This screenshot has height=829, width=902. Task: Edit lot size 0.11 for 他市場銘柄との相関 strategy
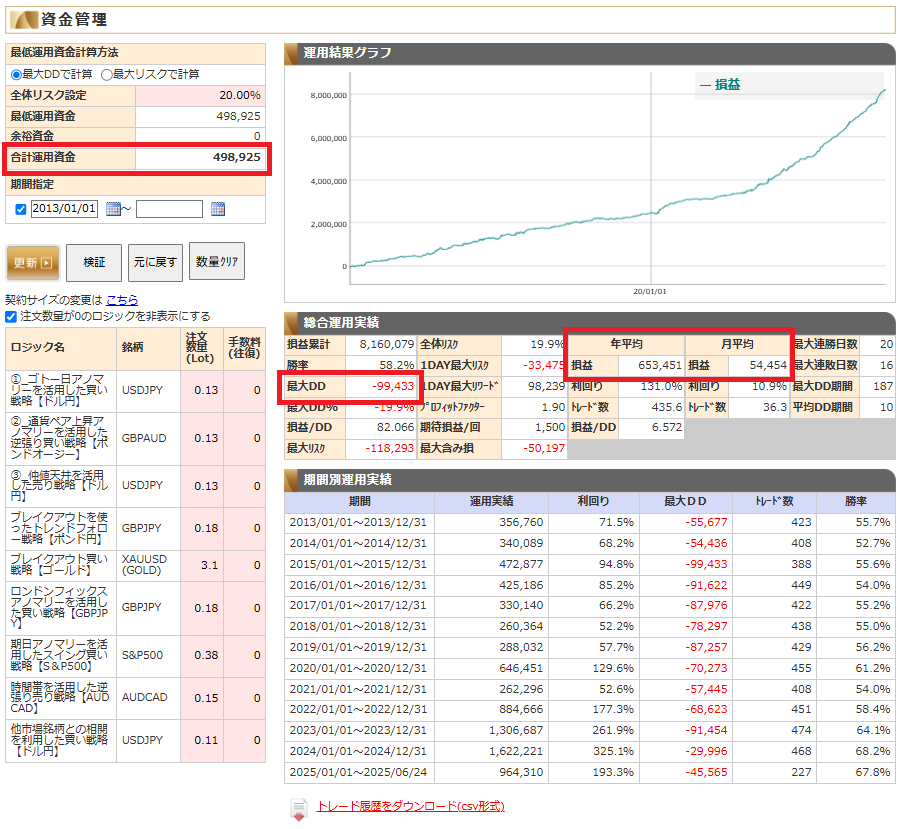pyautogui.click(x=202, y=741)
